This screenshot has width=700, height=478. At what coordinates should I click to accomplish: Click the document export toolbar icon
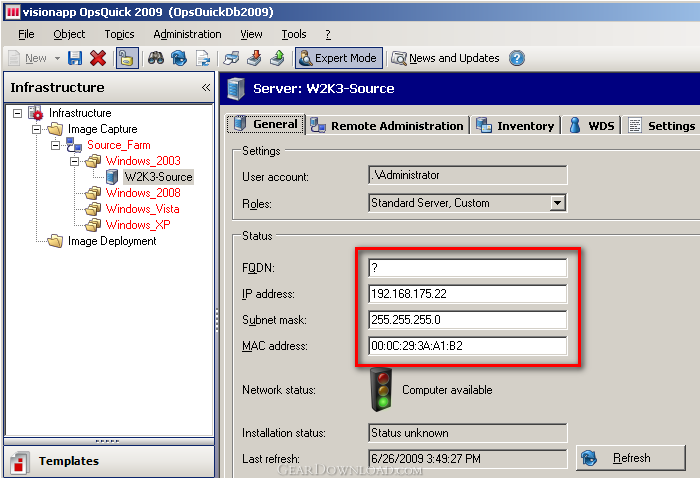coord(203,58)
